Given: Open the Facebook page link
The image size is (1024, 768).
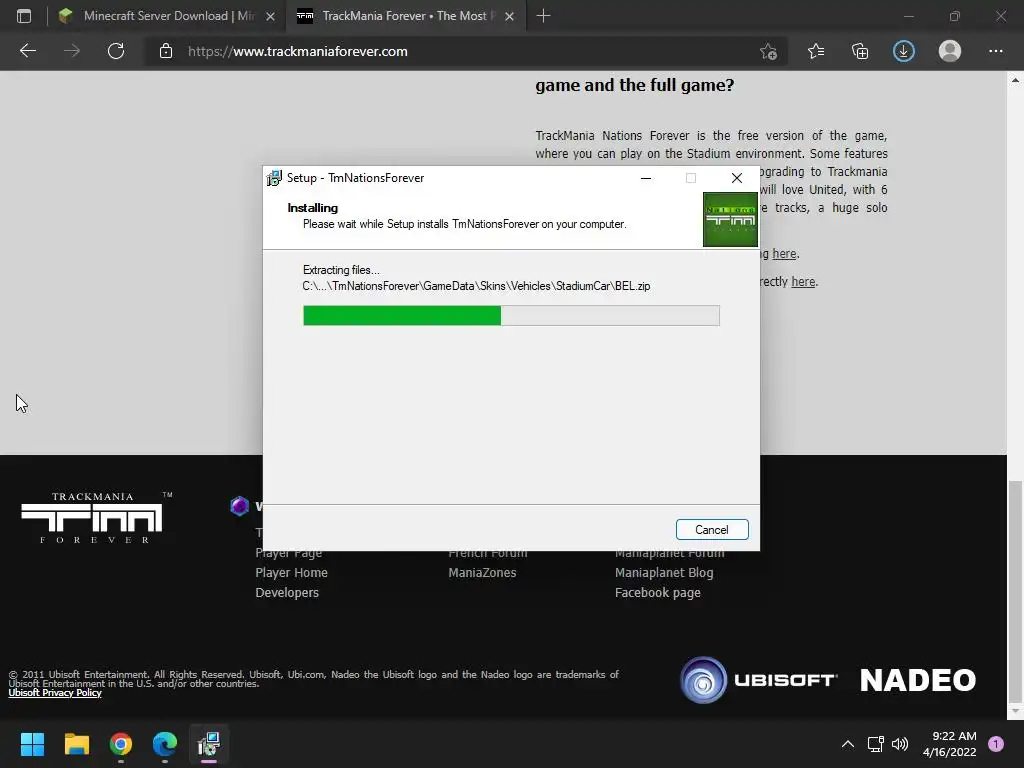Looking at the screenshot, I should click(x=658, y=592).
